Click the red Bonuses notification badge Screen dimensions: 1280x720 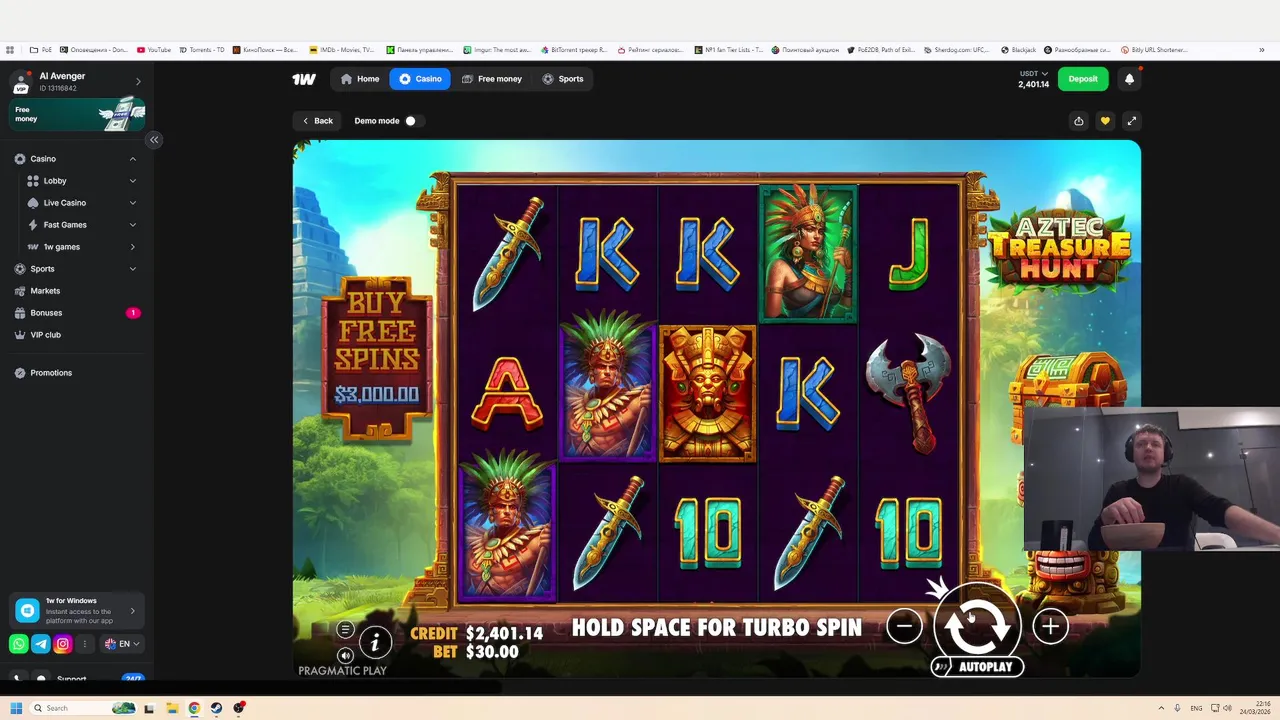point(133,313)
